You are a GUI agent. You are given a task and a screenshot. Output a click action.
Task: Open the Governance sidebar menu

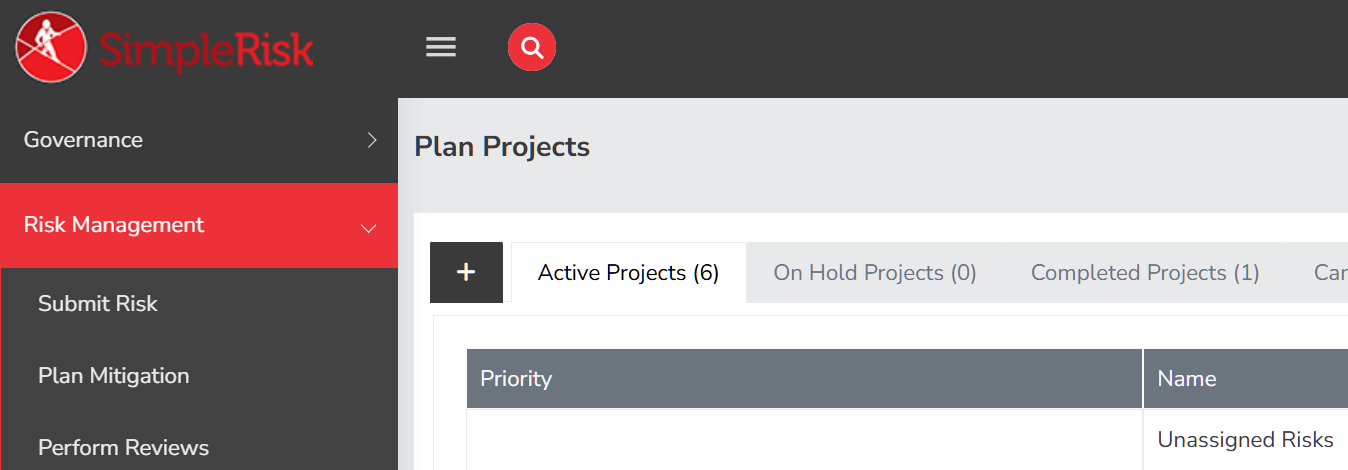tap(84, 140)
